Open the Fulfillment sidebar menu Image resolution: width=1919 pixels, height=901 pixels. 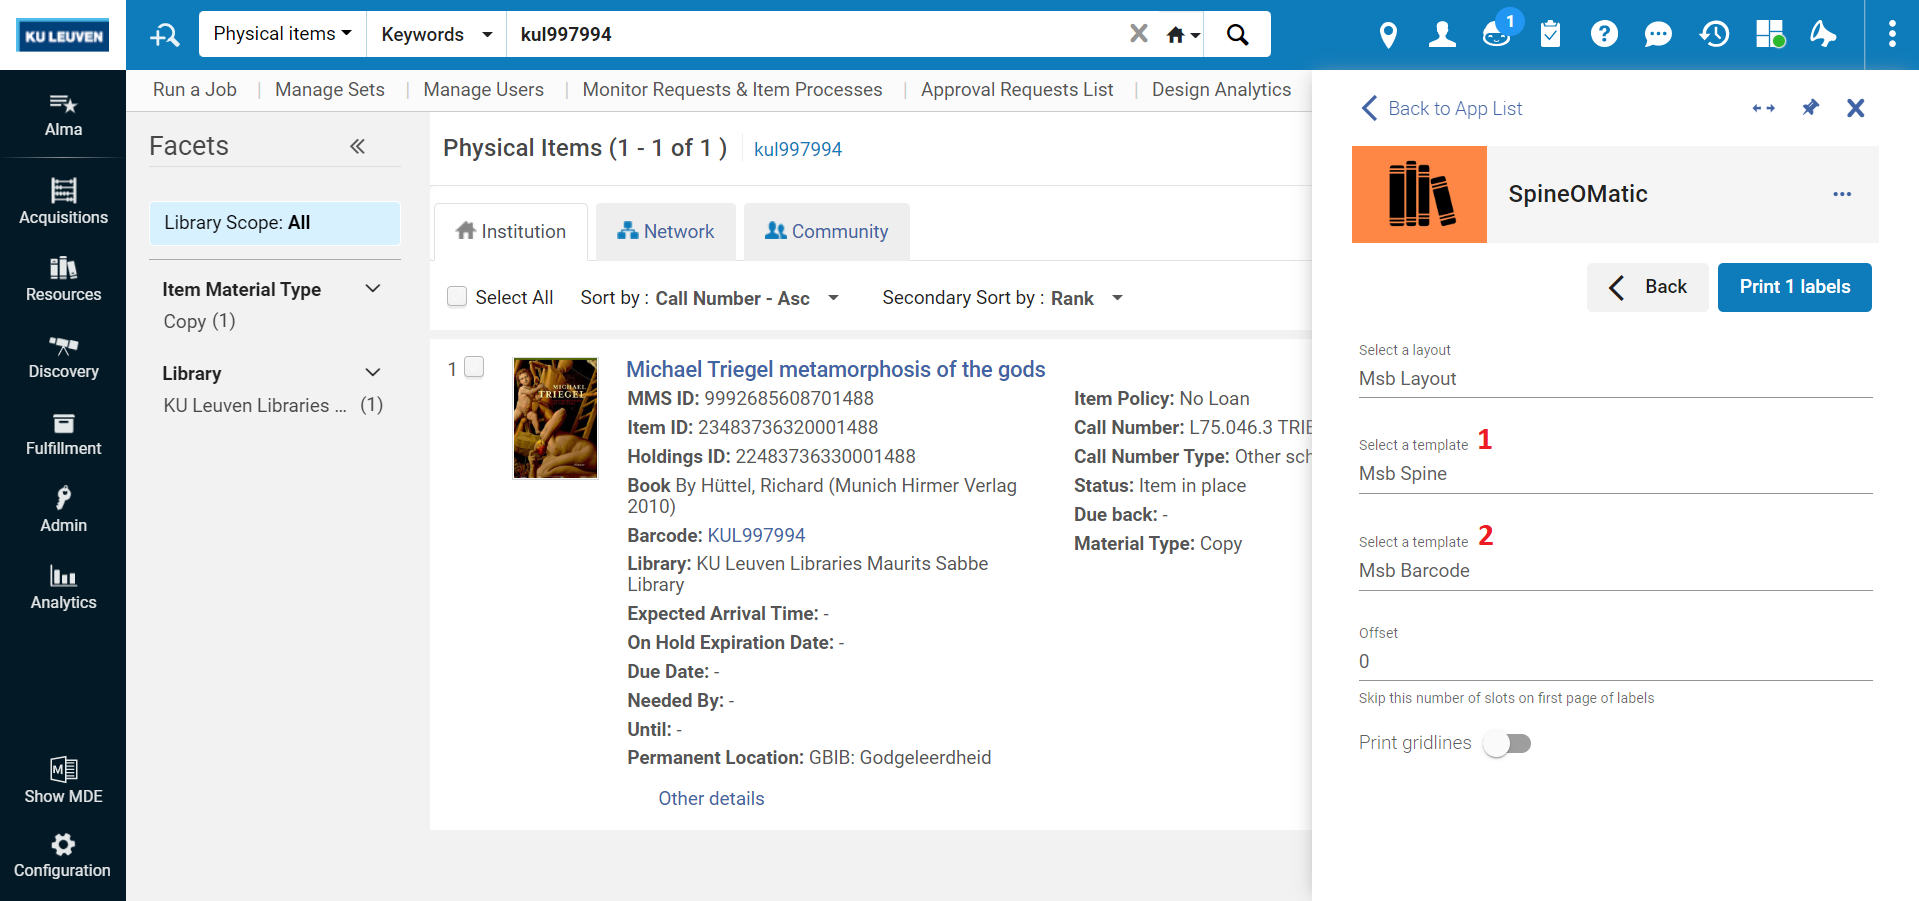(63, 434)
